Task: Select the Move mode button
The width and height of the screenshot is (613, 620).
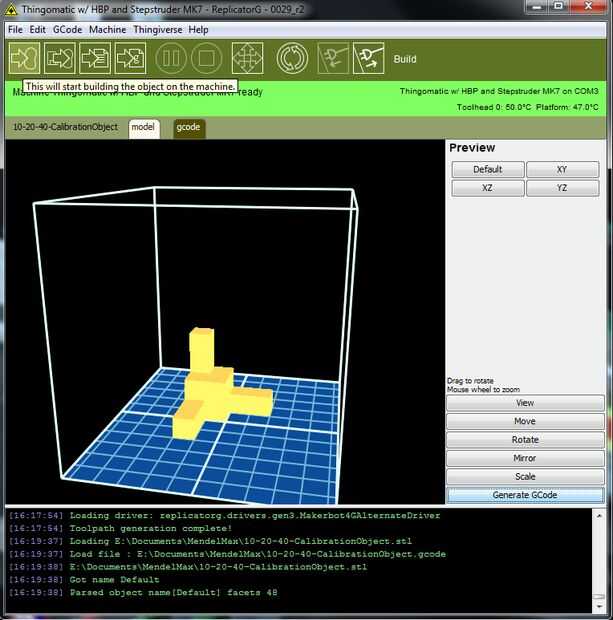Action: [x=525, y=421]
